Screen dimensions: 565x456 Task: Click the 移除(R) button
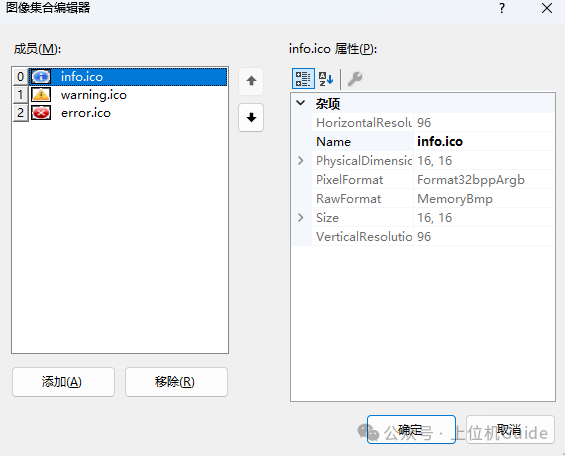point(177,382)
